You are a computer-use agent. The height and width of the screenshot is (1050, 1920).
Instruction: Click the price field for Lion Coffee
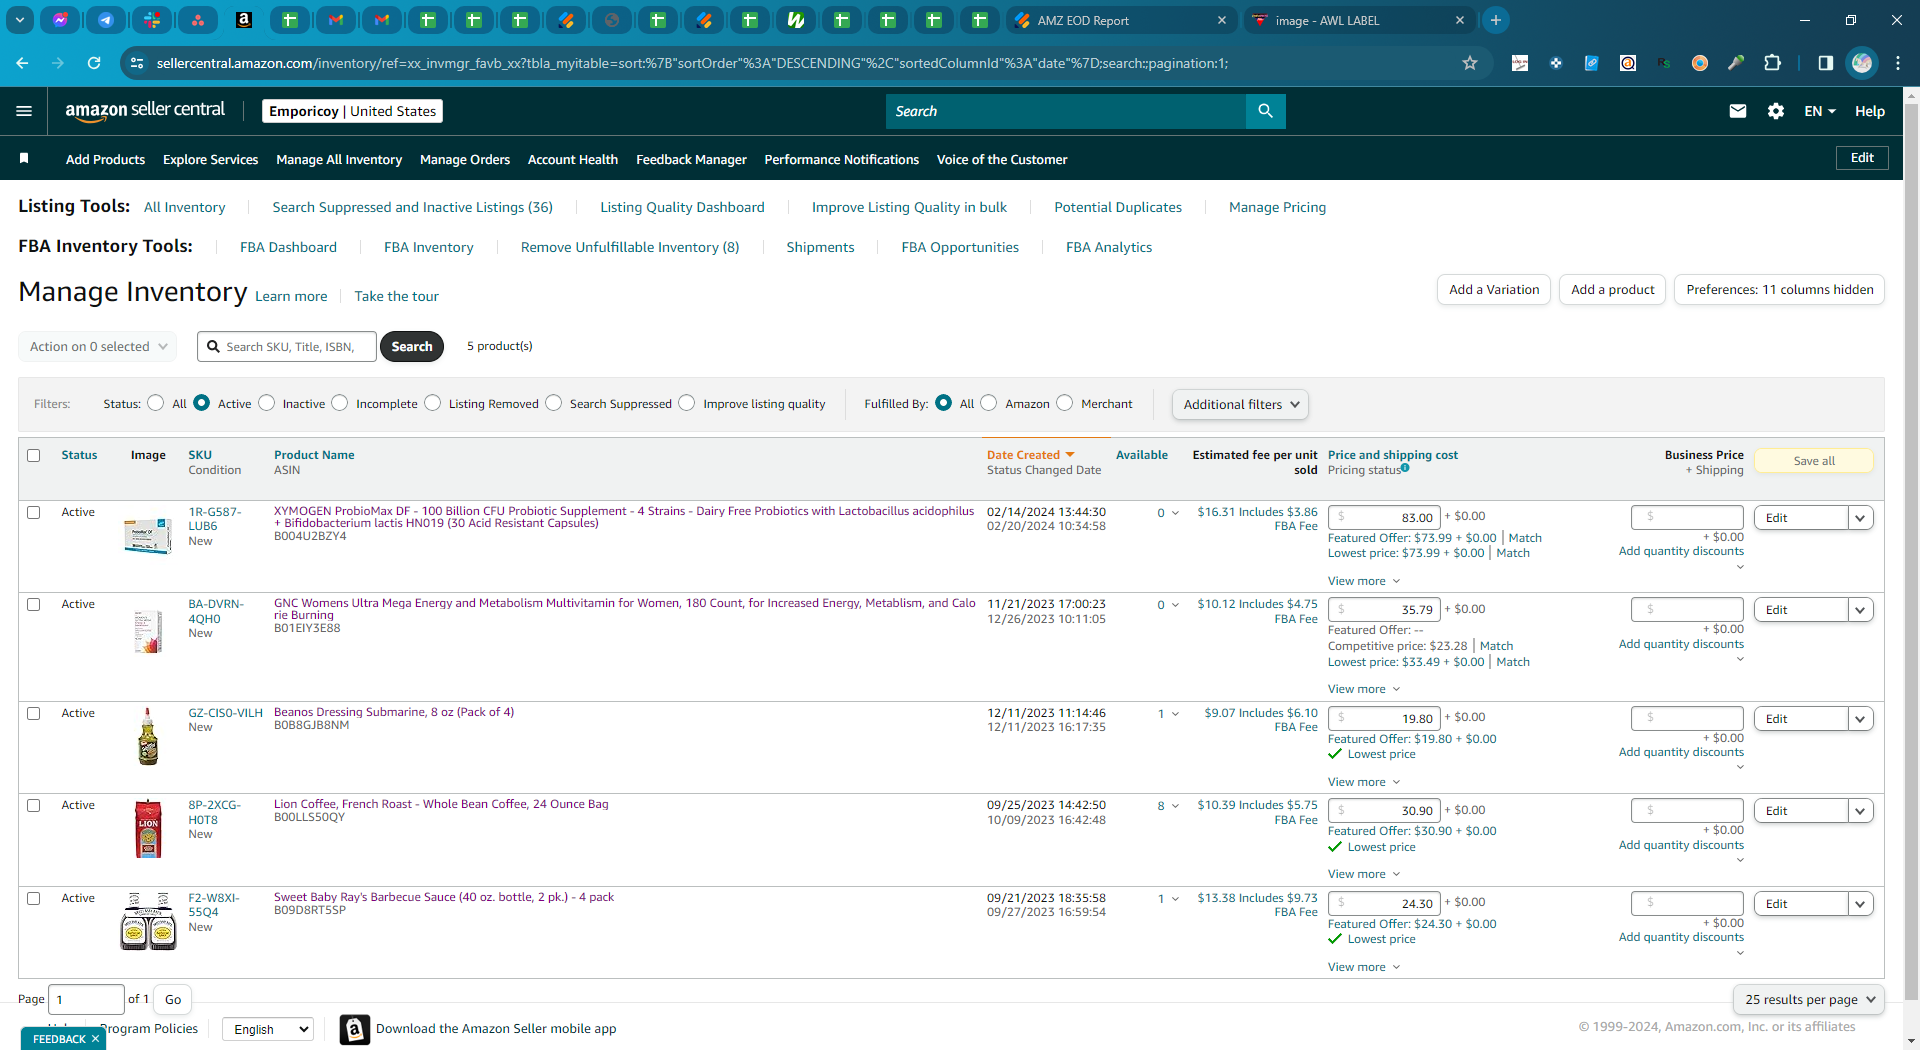[x=1384, y=811]
